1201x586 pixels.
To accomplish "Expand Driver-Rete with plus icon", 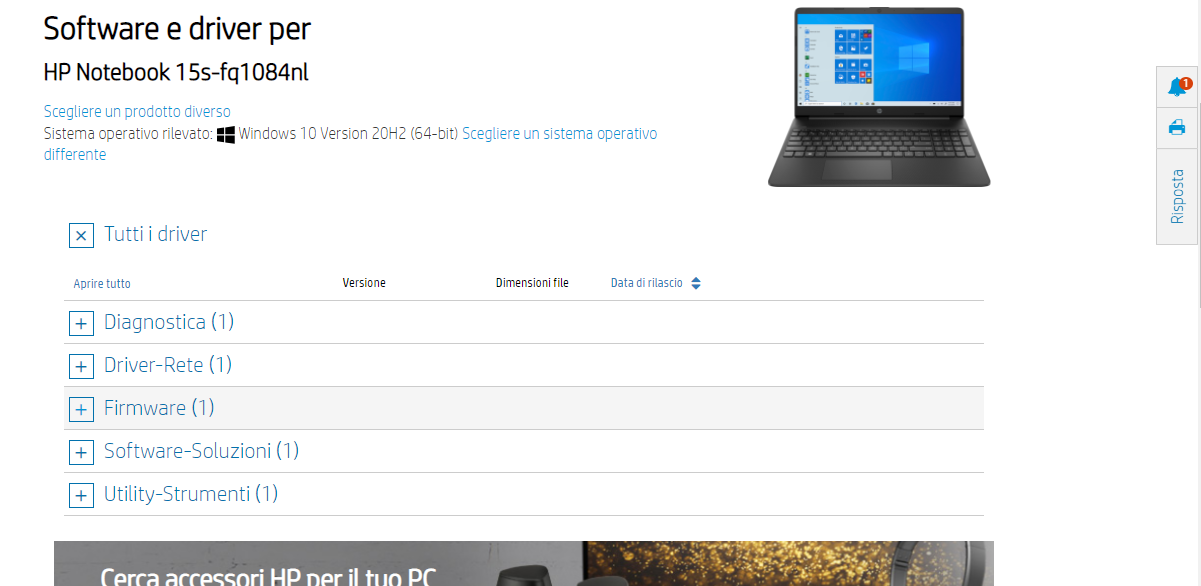I will [x=81, y=367].
